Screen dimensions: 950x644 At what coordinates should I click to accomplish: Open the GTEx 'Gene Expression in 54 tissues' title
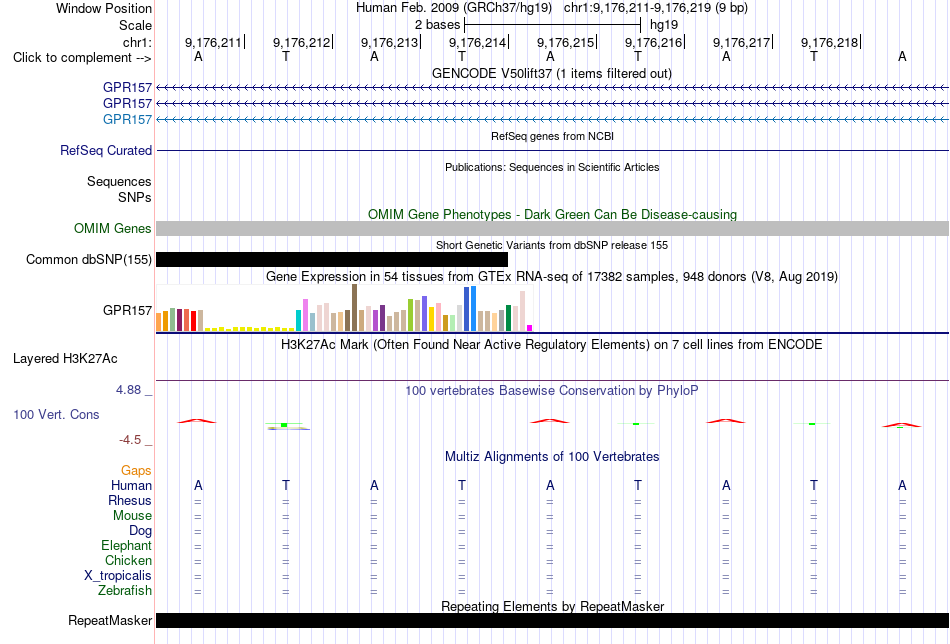click(x=552, y=277)
